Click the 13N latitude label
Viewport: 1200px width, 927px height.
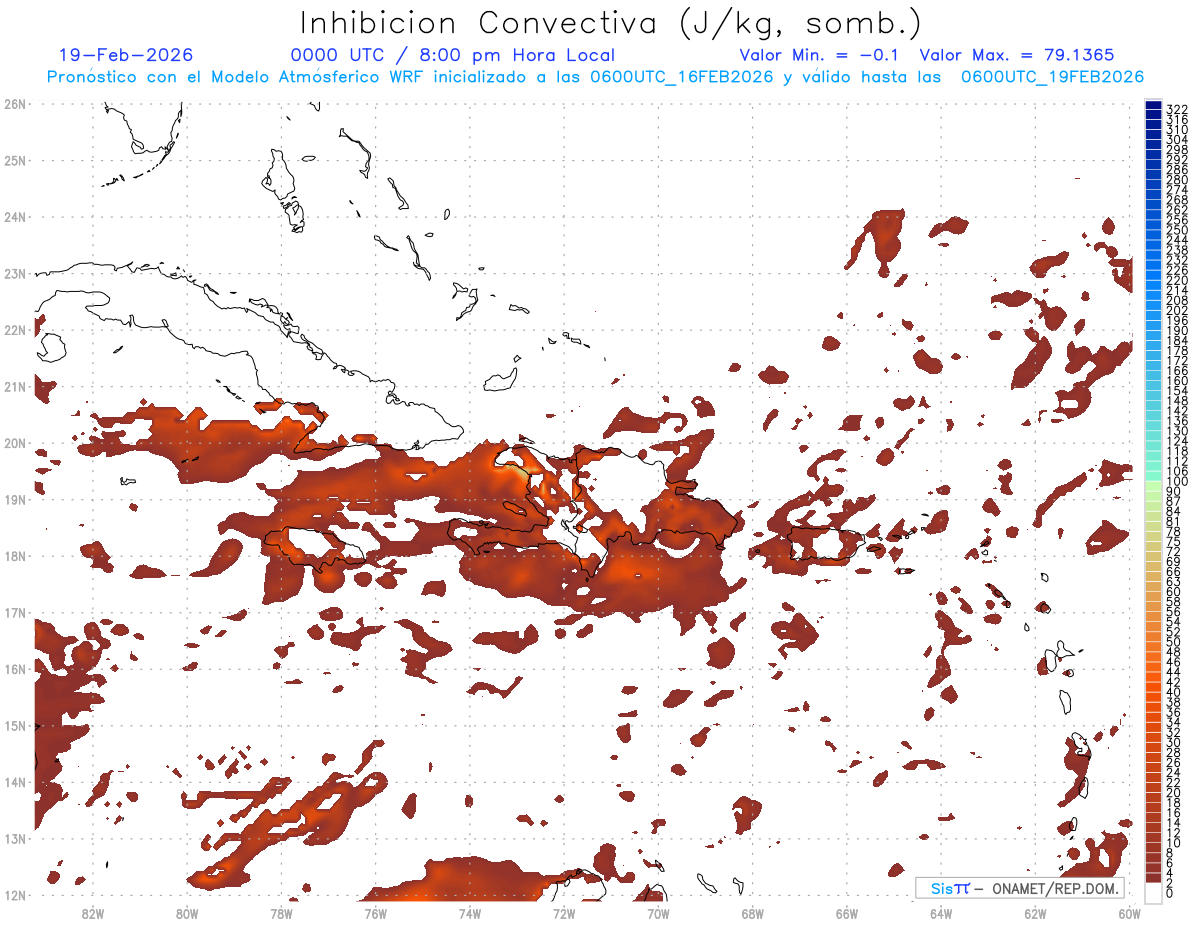pos(15,838)
